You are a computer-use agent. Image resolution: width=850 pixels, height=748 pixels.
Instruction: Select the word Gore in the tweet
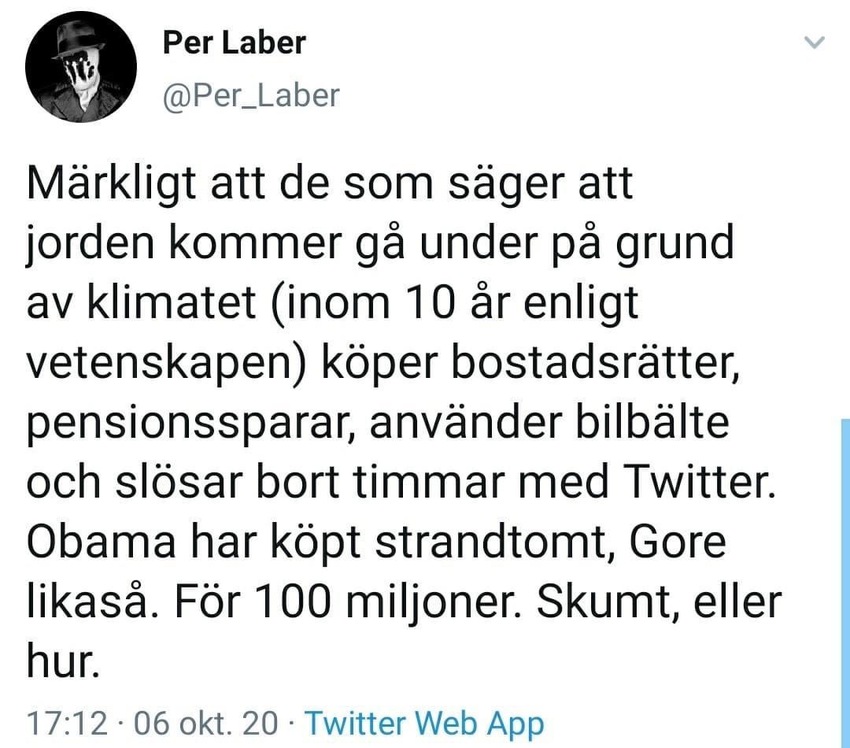click(677, 541)
